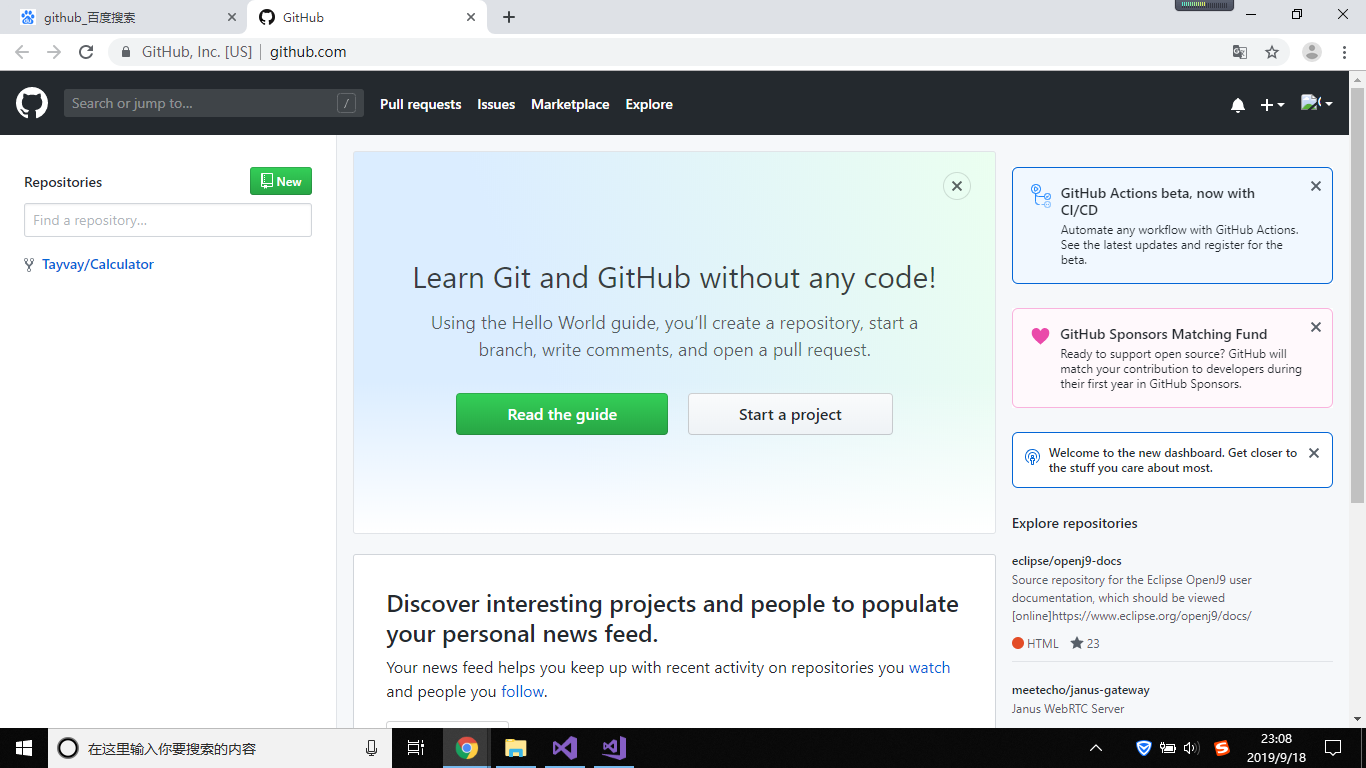Click the pink Sponsors heart icon

tap(1041, 336)
